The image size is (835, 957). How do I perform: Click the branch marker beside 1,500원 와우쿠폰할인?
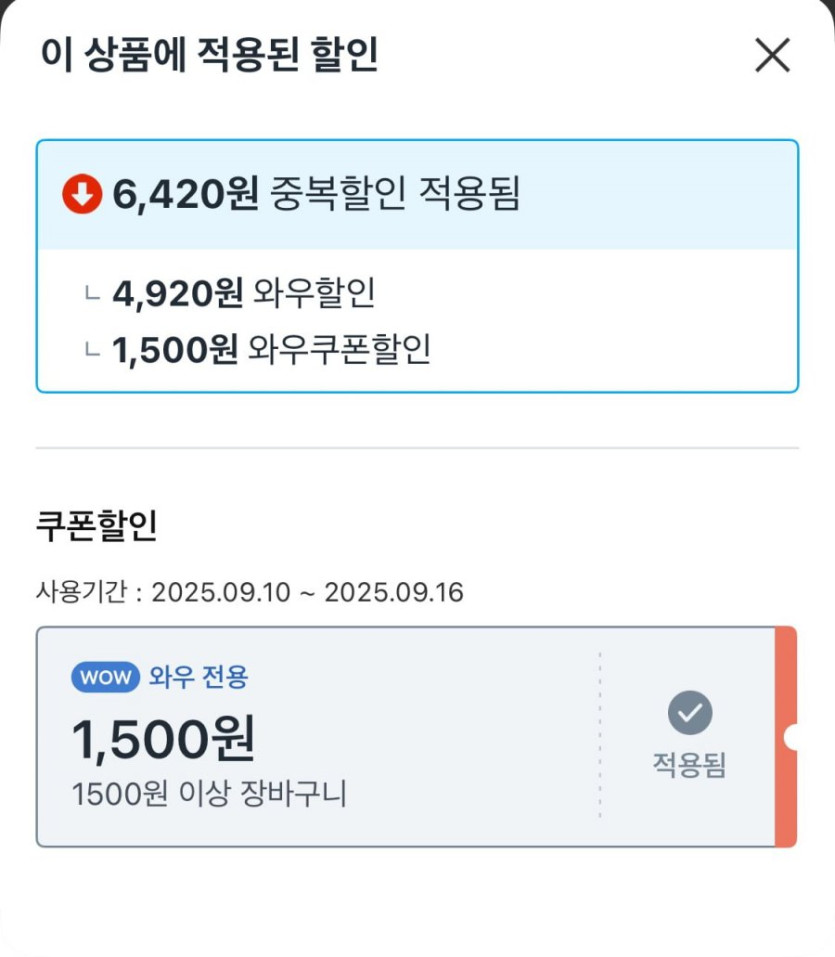coord(93,350)
